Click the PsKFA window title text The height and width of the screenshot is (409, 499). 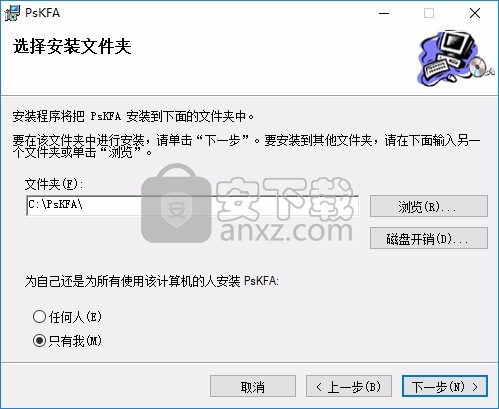pos(42,13)
